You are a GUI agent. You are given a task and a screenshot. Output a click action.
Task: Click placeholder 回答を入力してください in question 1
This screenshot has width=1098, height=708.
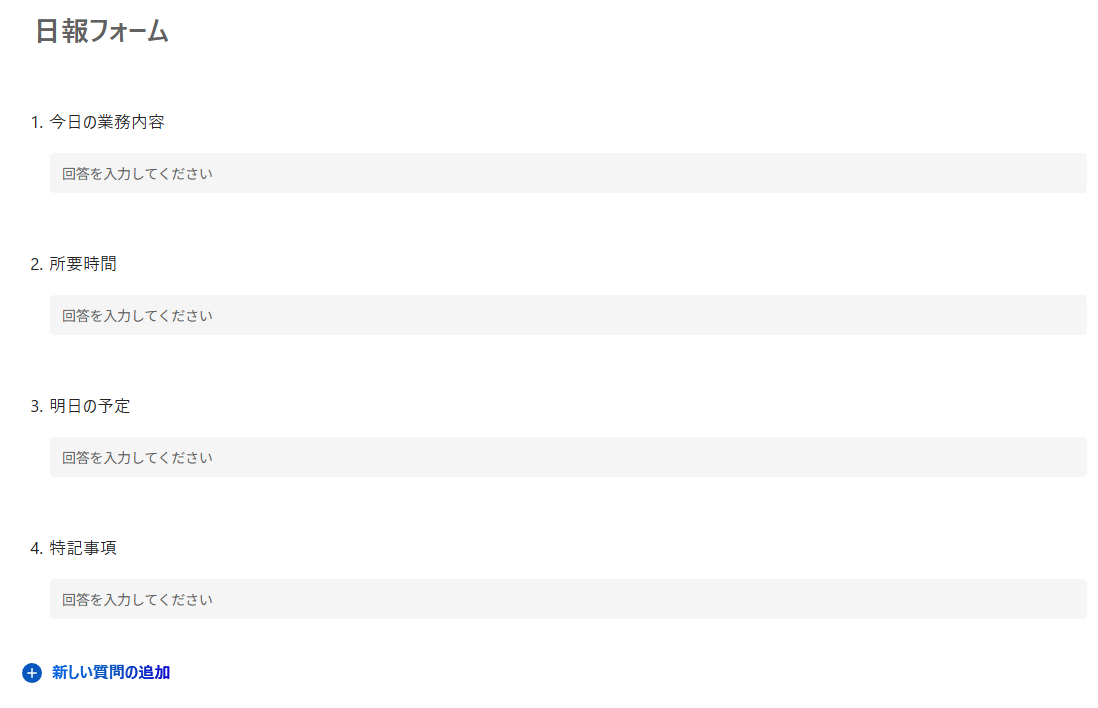click(x=137, y=174)
